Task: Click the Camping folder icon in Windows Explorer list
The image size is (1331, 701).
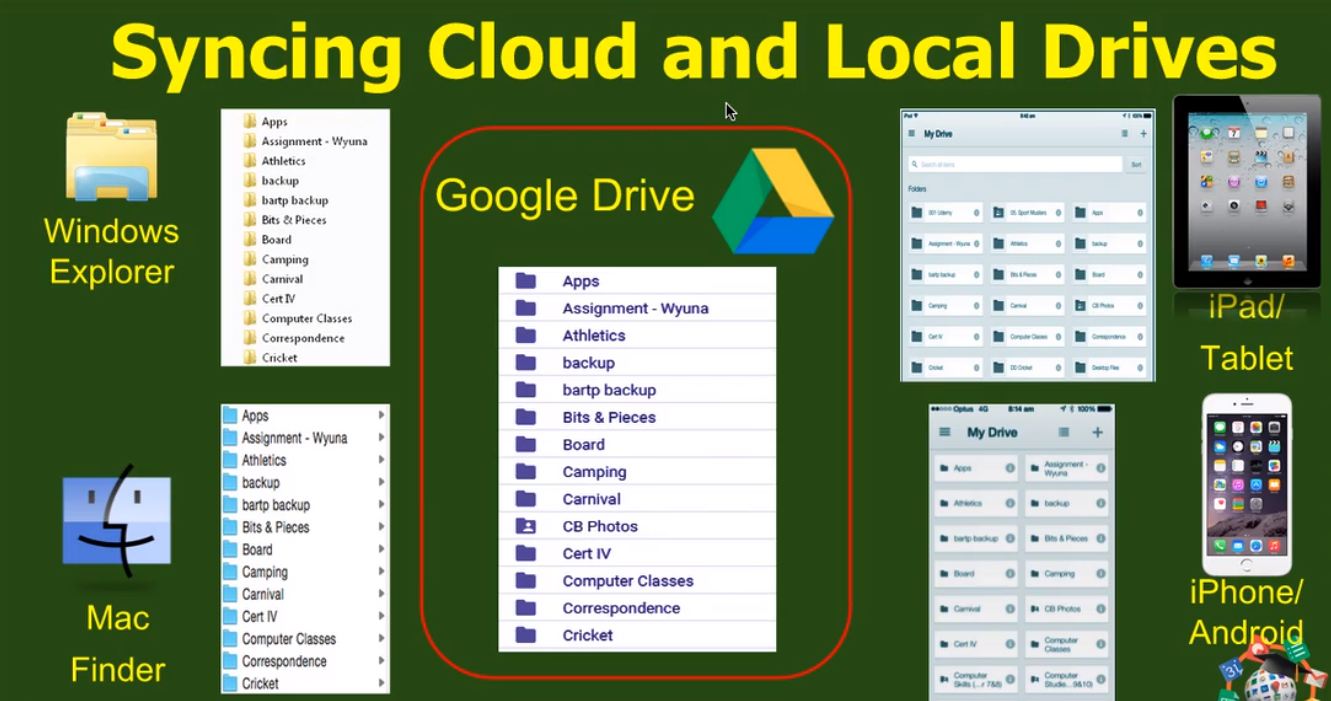Action: coord(250,259)
